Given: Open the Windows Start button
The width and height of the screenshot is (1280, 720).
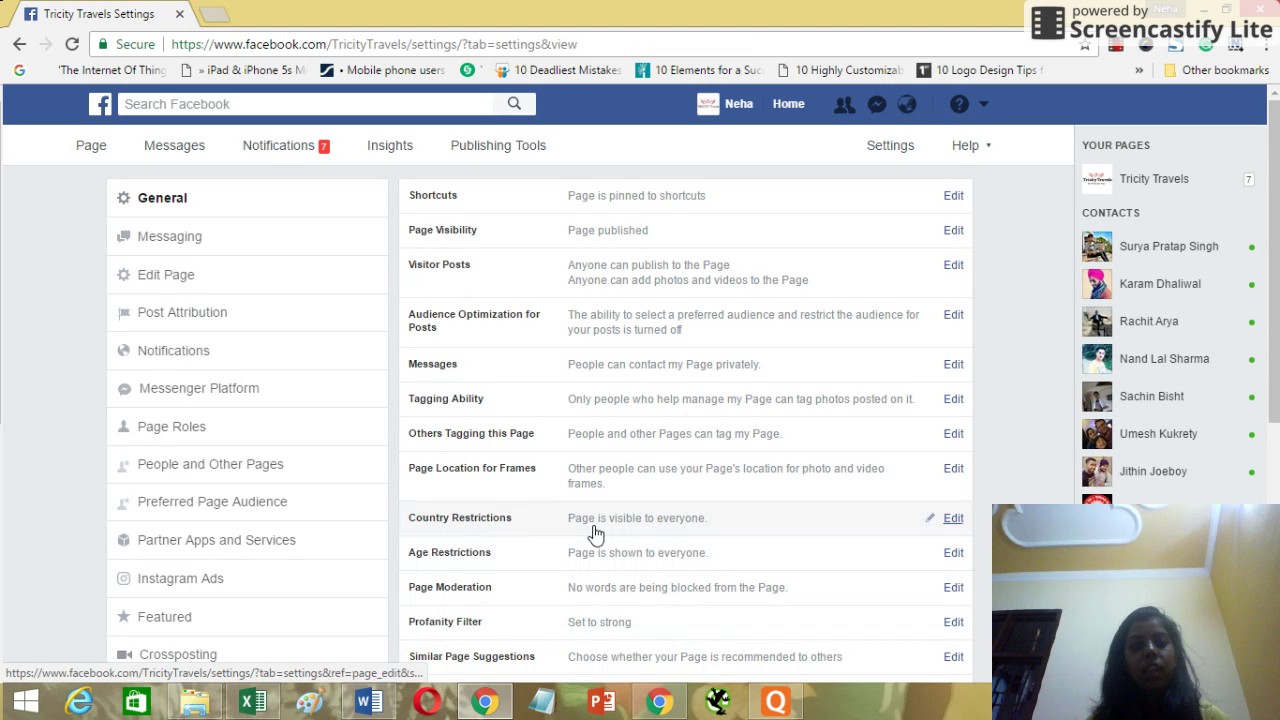Looking at the screenshot, I should click(x=26, y=702).
